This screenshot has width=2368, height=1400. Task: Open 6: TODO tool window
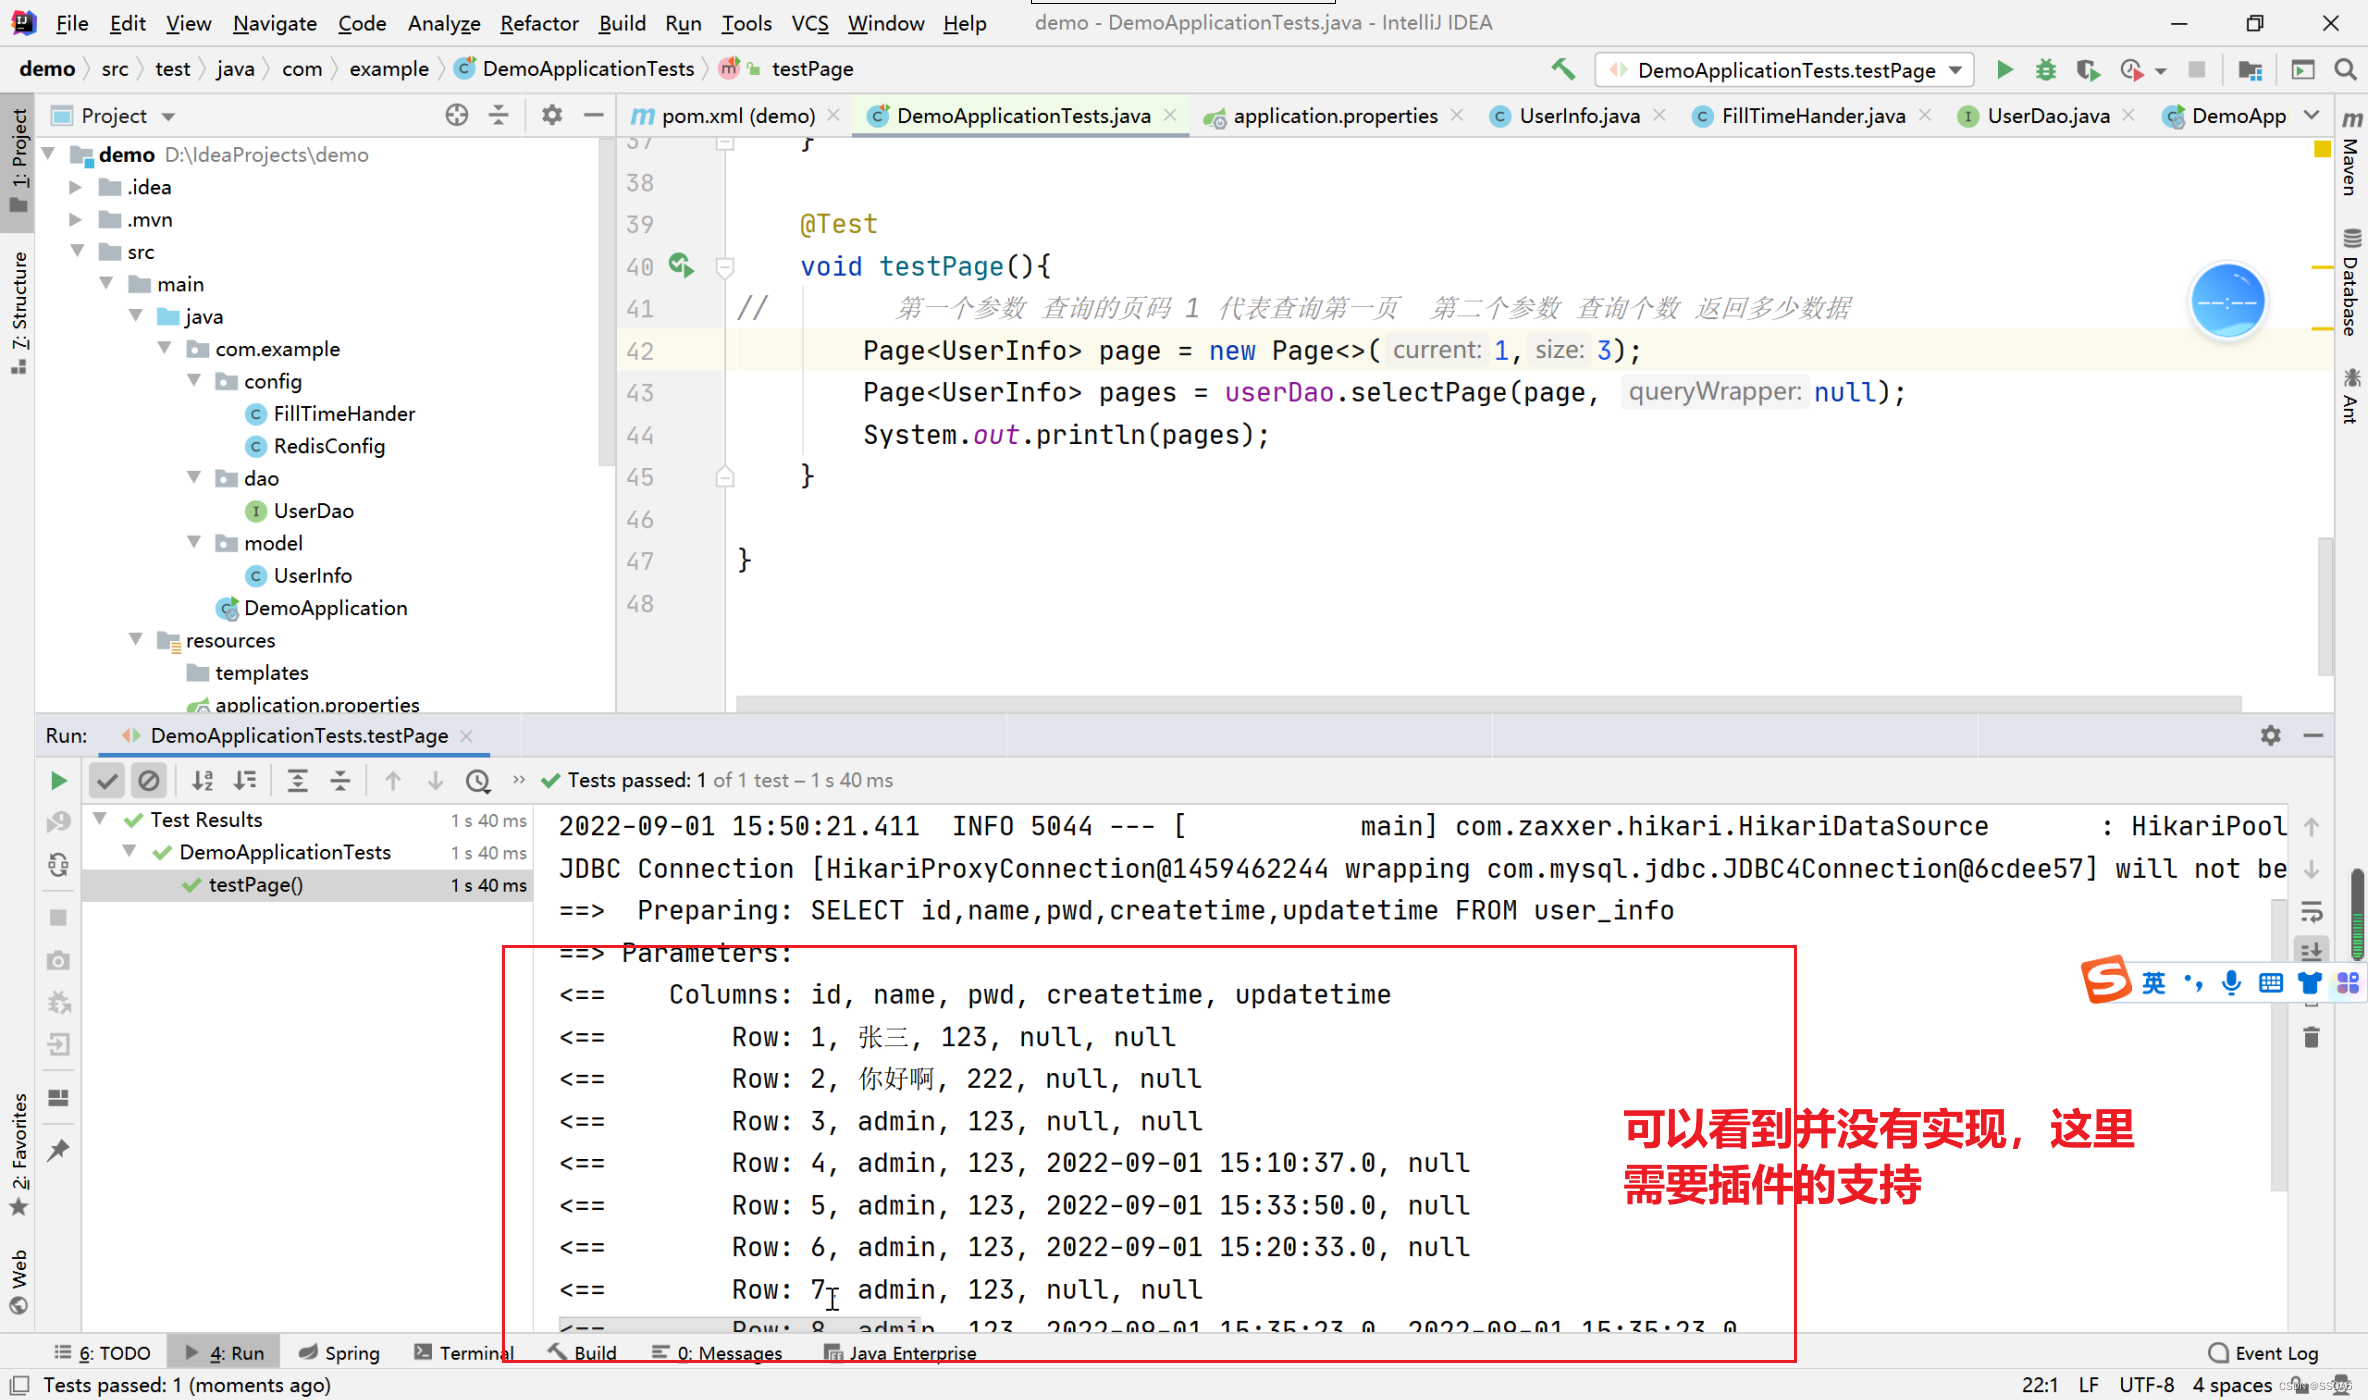point(103,1352)
